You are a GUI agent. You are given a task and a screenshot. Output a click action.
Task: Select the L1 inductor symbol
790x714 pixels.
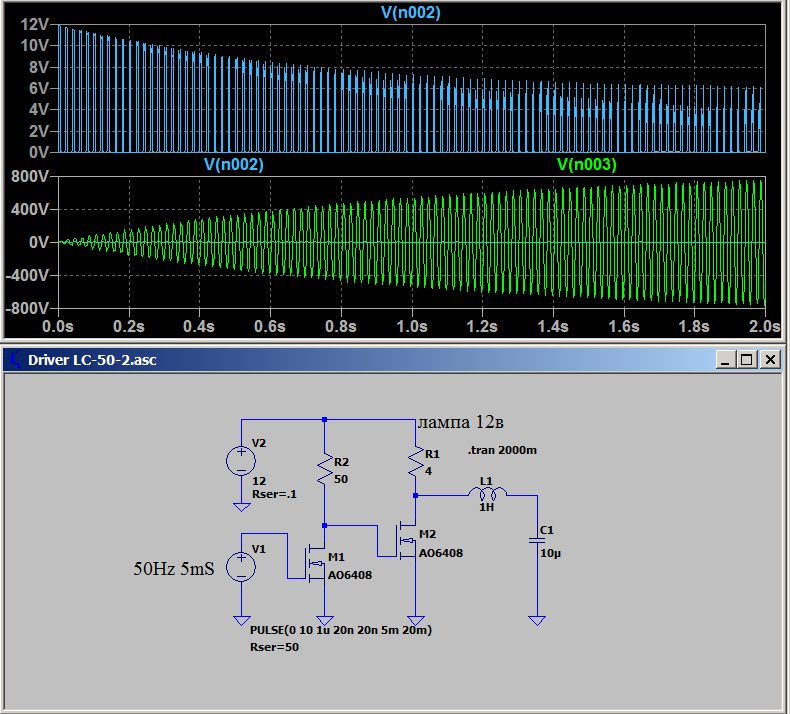point(487,493)
